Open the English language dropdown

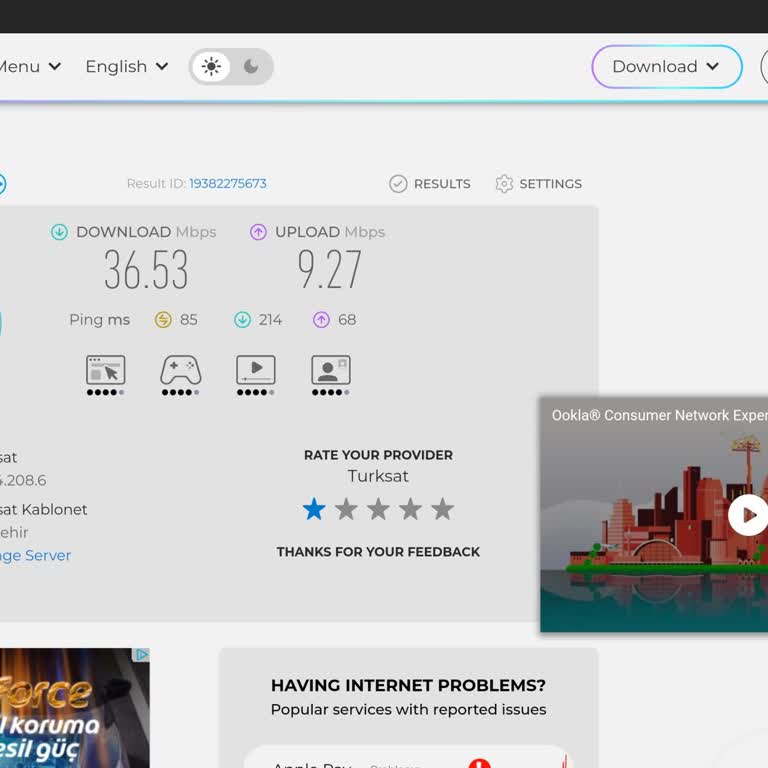coord(127,66)
